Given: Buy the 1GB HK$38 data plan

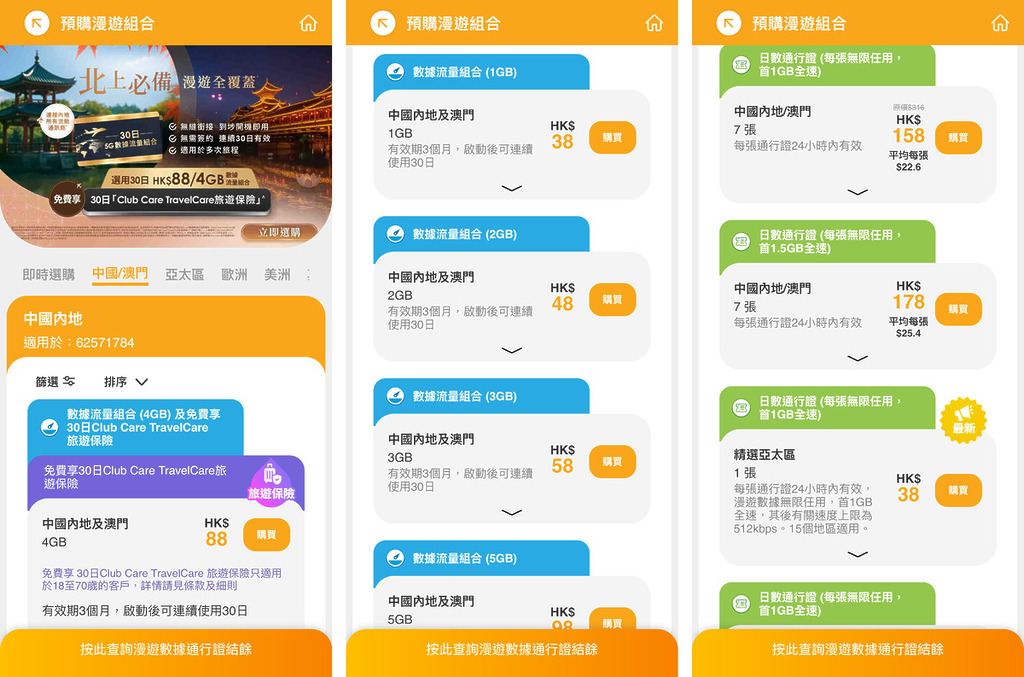Looking at the screenshot, I should click(612, 138).
